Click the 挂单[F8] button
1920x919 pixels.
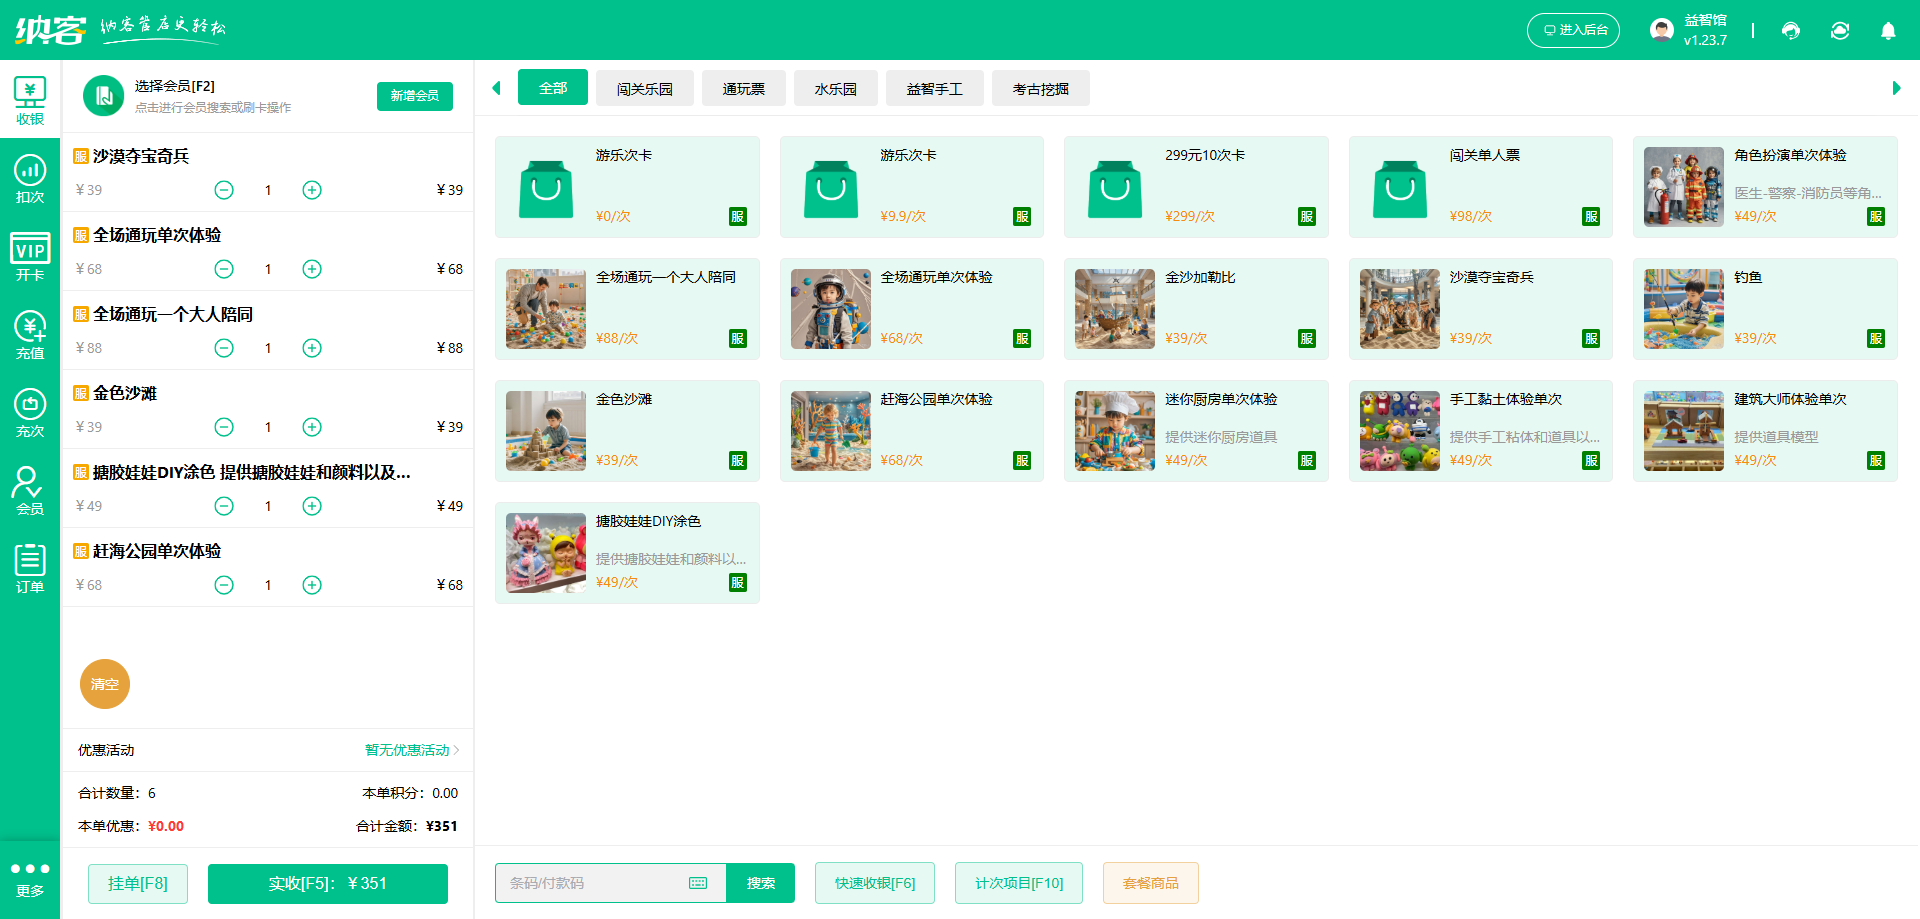[x=138, y=884]
